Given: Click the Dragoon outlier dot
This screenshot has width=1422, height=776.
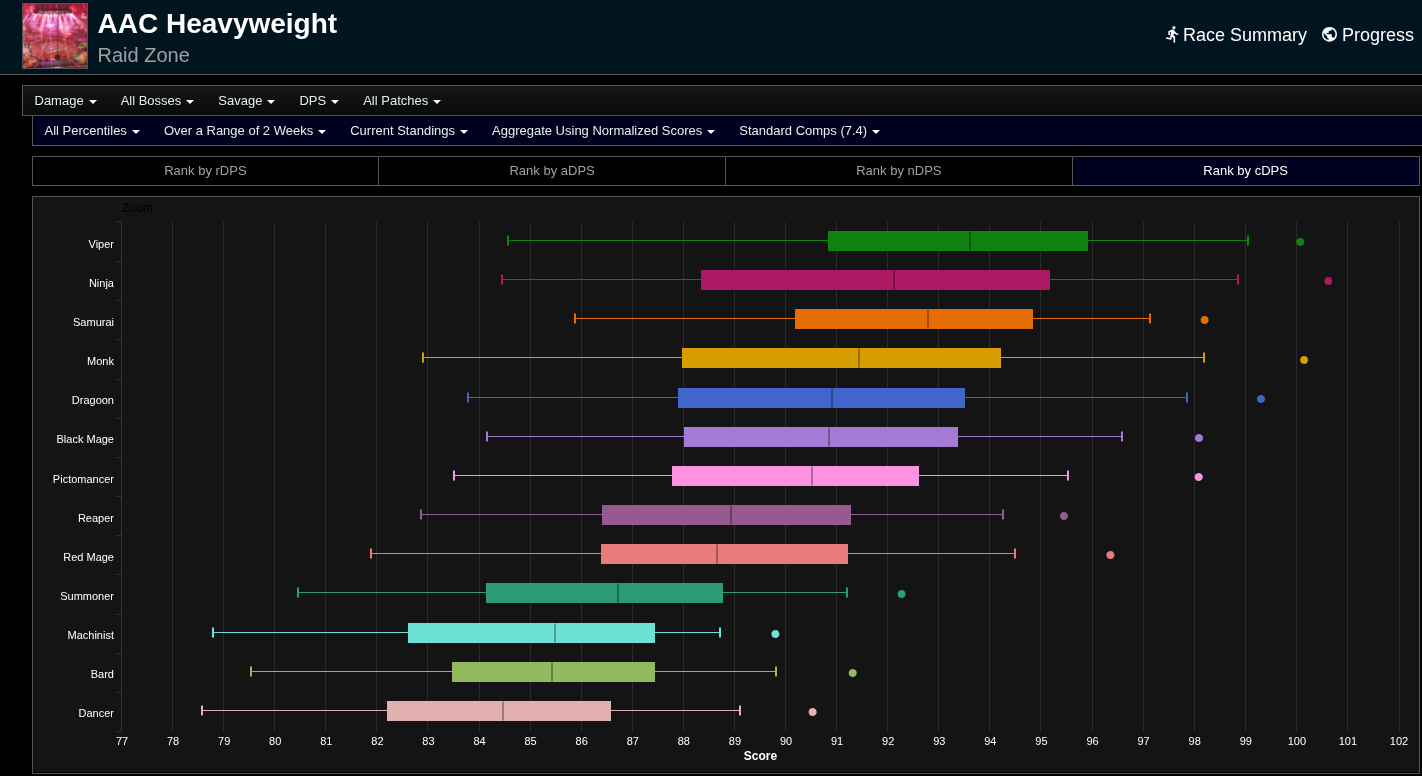Looking at the screenshot, I should click(x=1261, y=399).
